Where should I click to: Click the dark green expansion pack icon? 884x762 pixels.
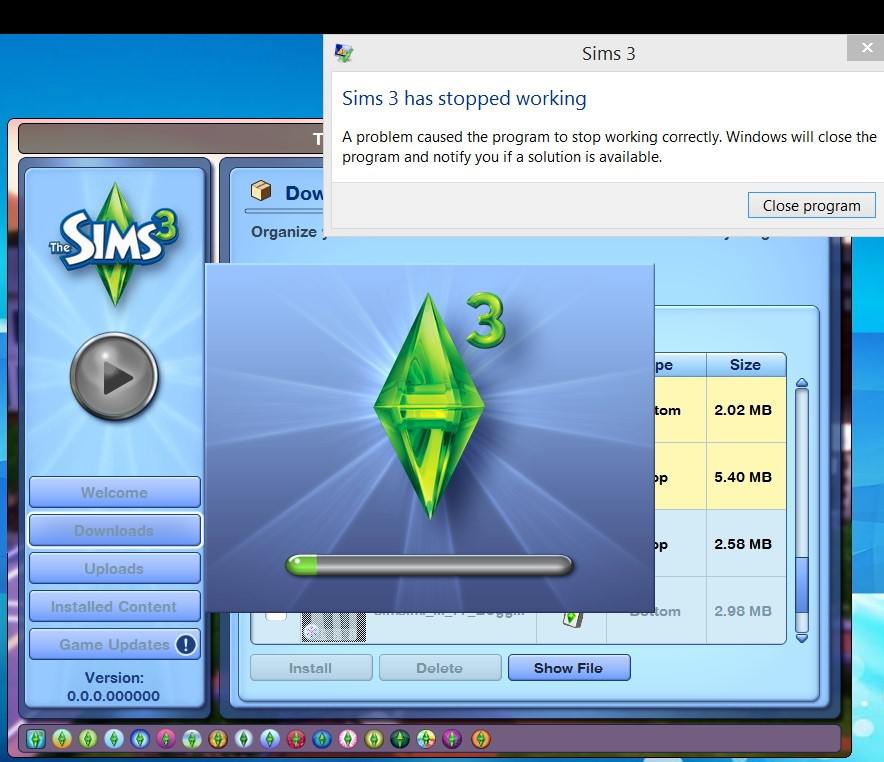[400, 738]
